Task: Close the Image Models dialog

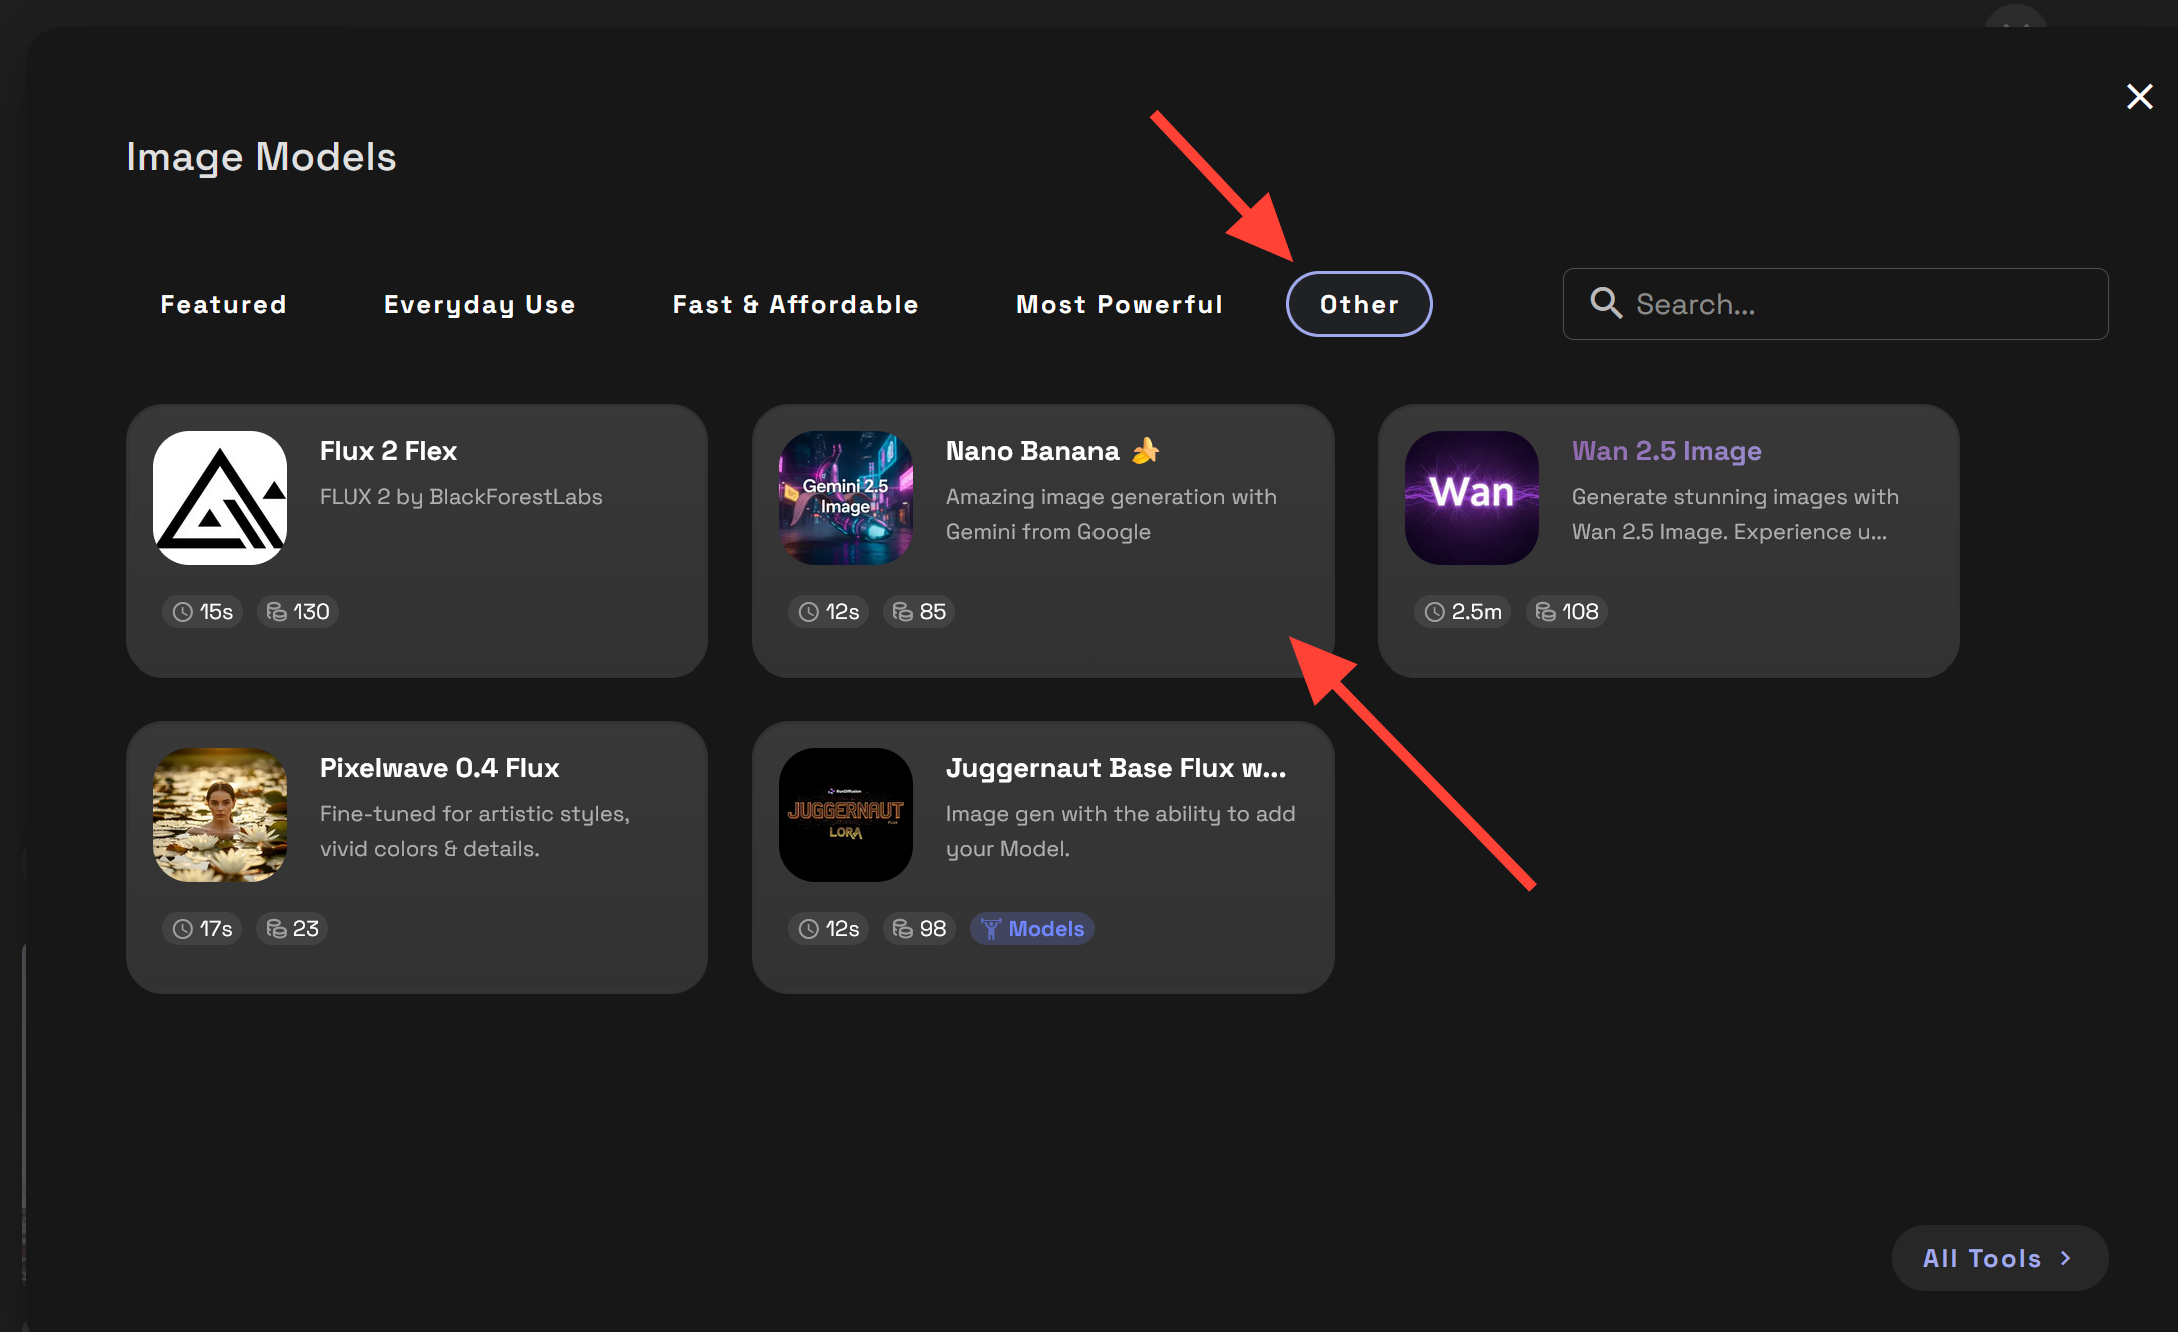Action: (x=2139, y=97)
